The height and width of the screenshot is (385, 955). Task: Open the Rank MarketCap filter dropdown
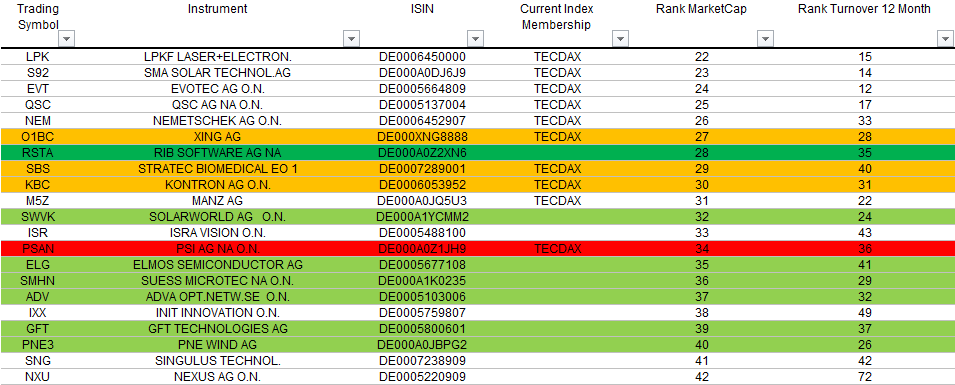[764, 39]
